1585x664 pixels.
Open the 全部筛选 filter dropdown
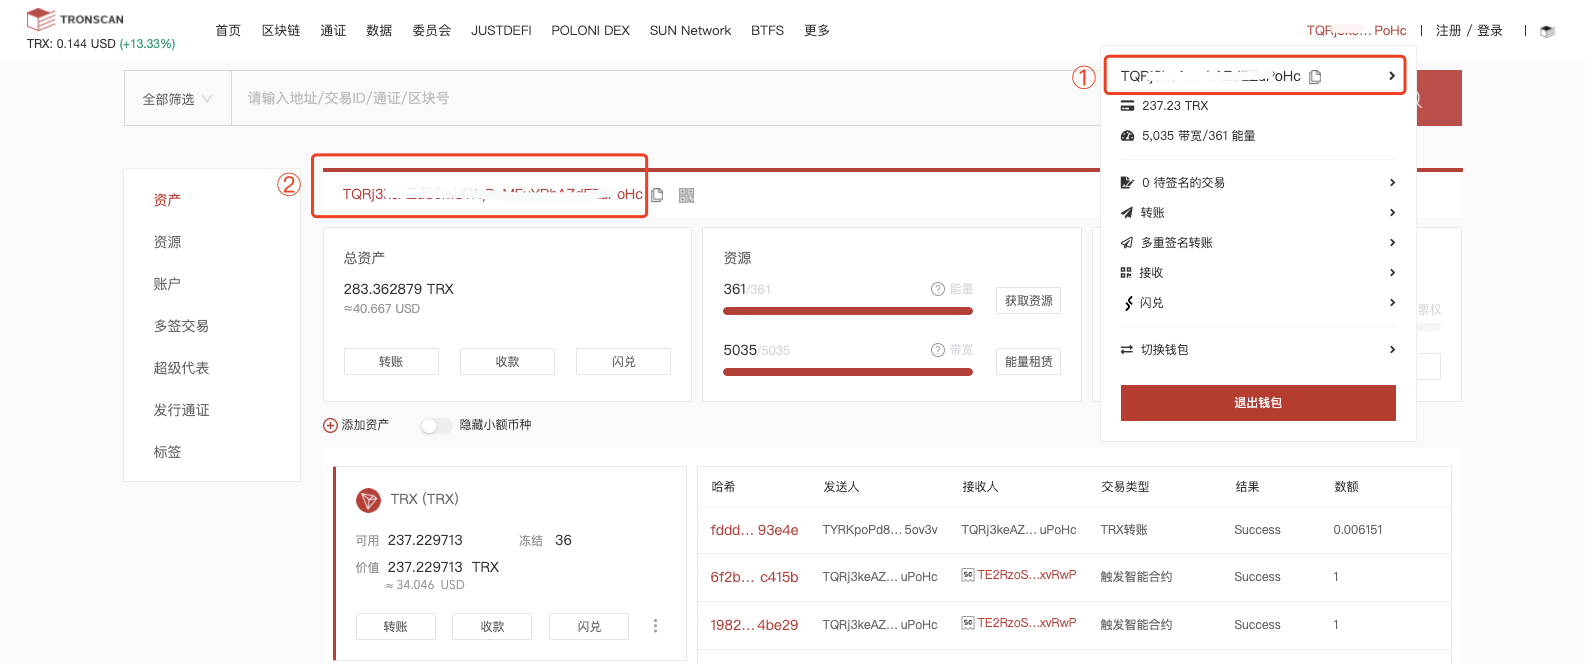click(178, 99)
